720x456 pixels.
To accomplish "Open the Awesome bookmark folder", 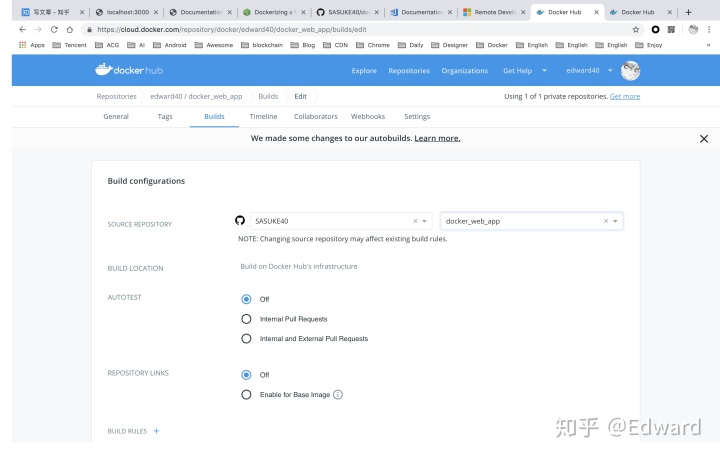I will (214, 45).
